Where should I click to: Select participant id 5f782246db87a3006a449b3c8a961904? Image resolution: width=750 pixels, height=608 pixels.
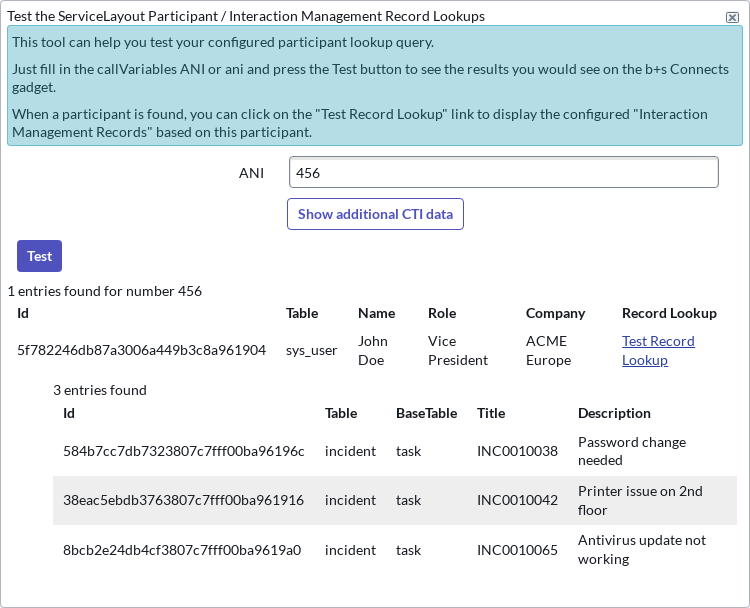(x=142, y=350)
